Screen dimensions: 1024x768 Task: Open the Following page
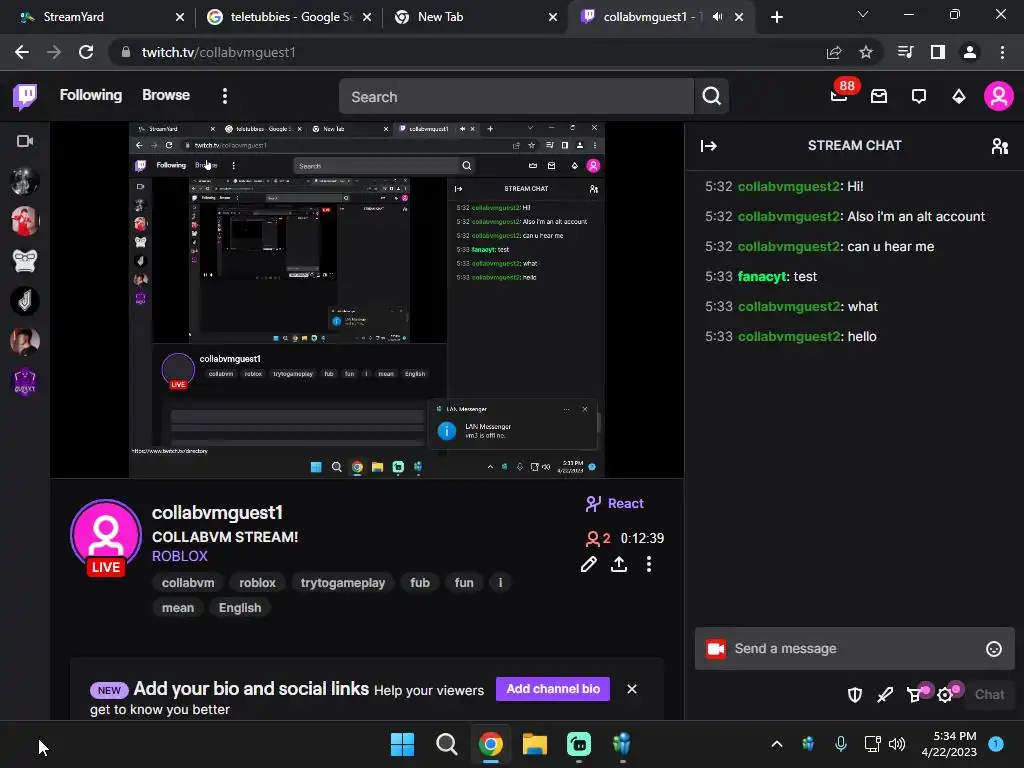91,95
